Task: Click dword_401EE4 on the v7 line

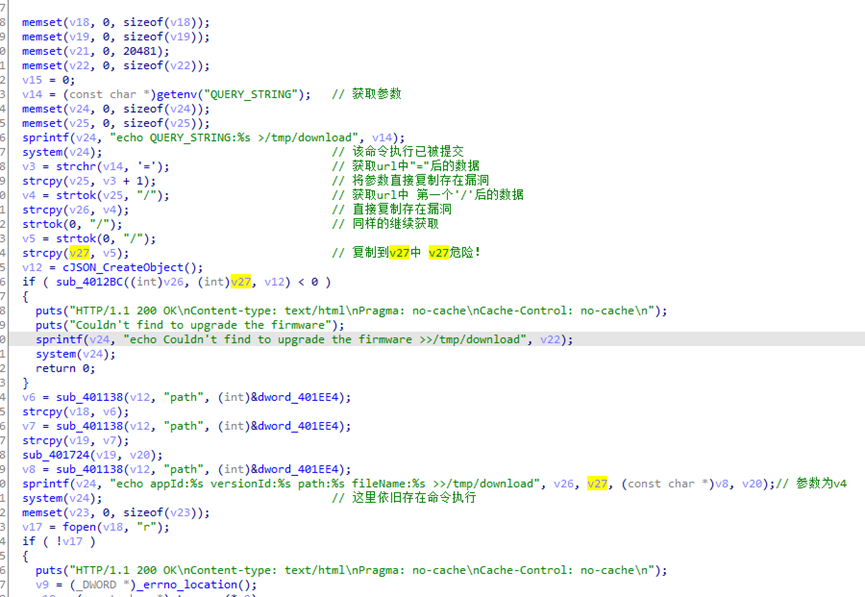Action: 298,426
